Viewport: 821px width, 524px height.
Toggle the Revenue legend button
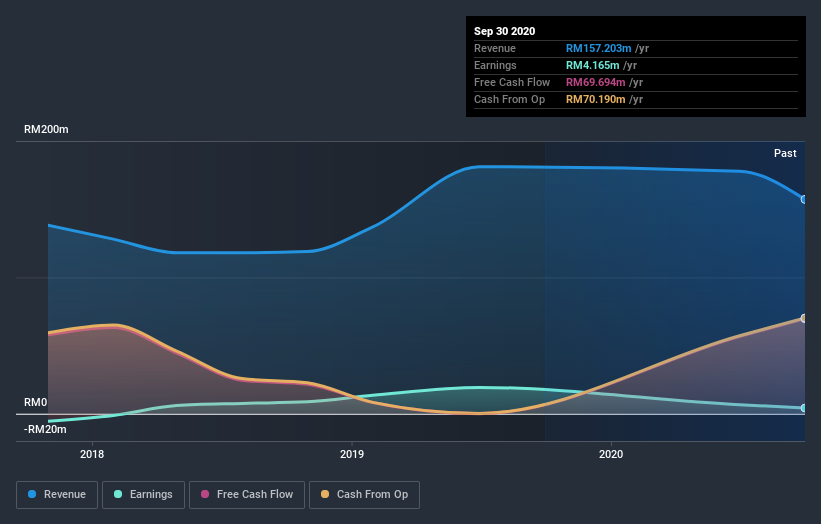(57, 495)
